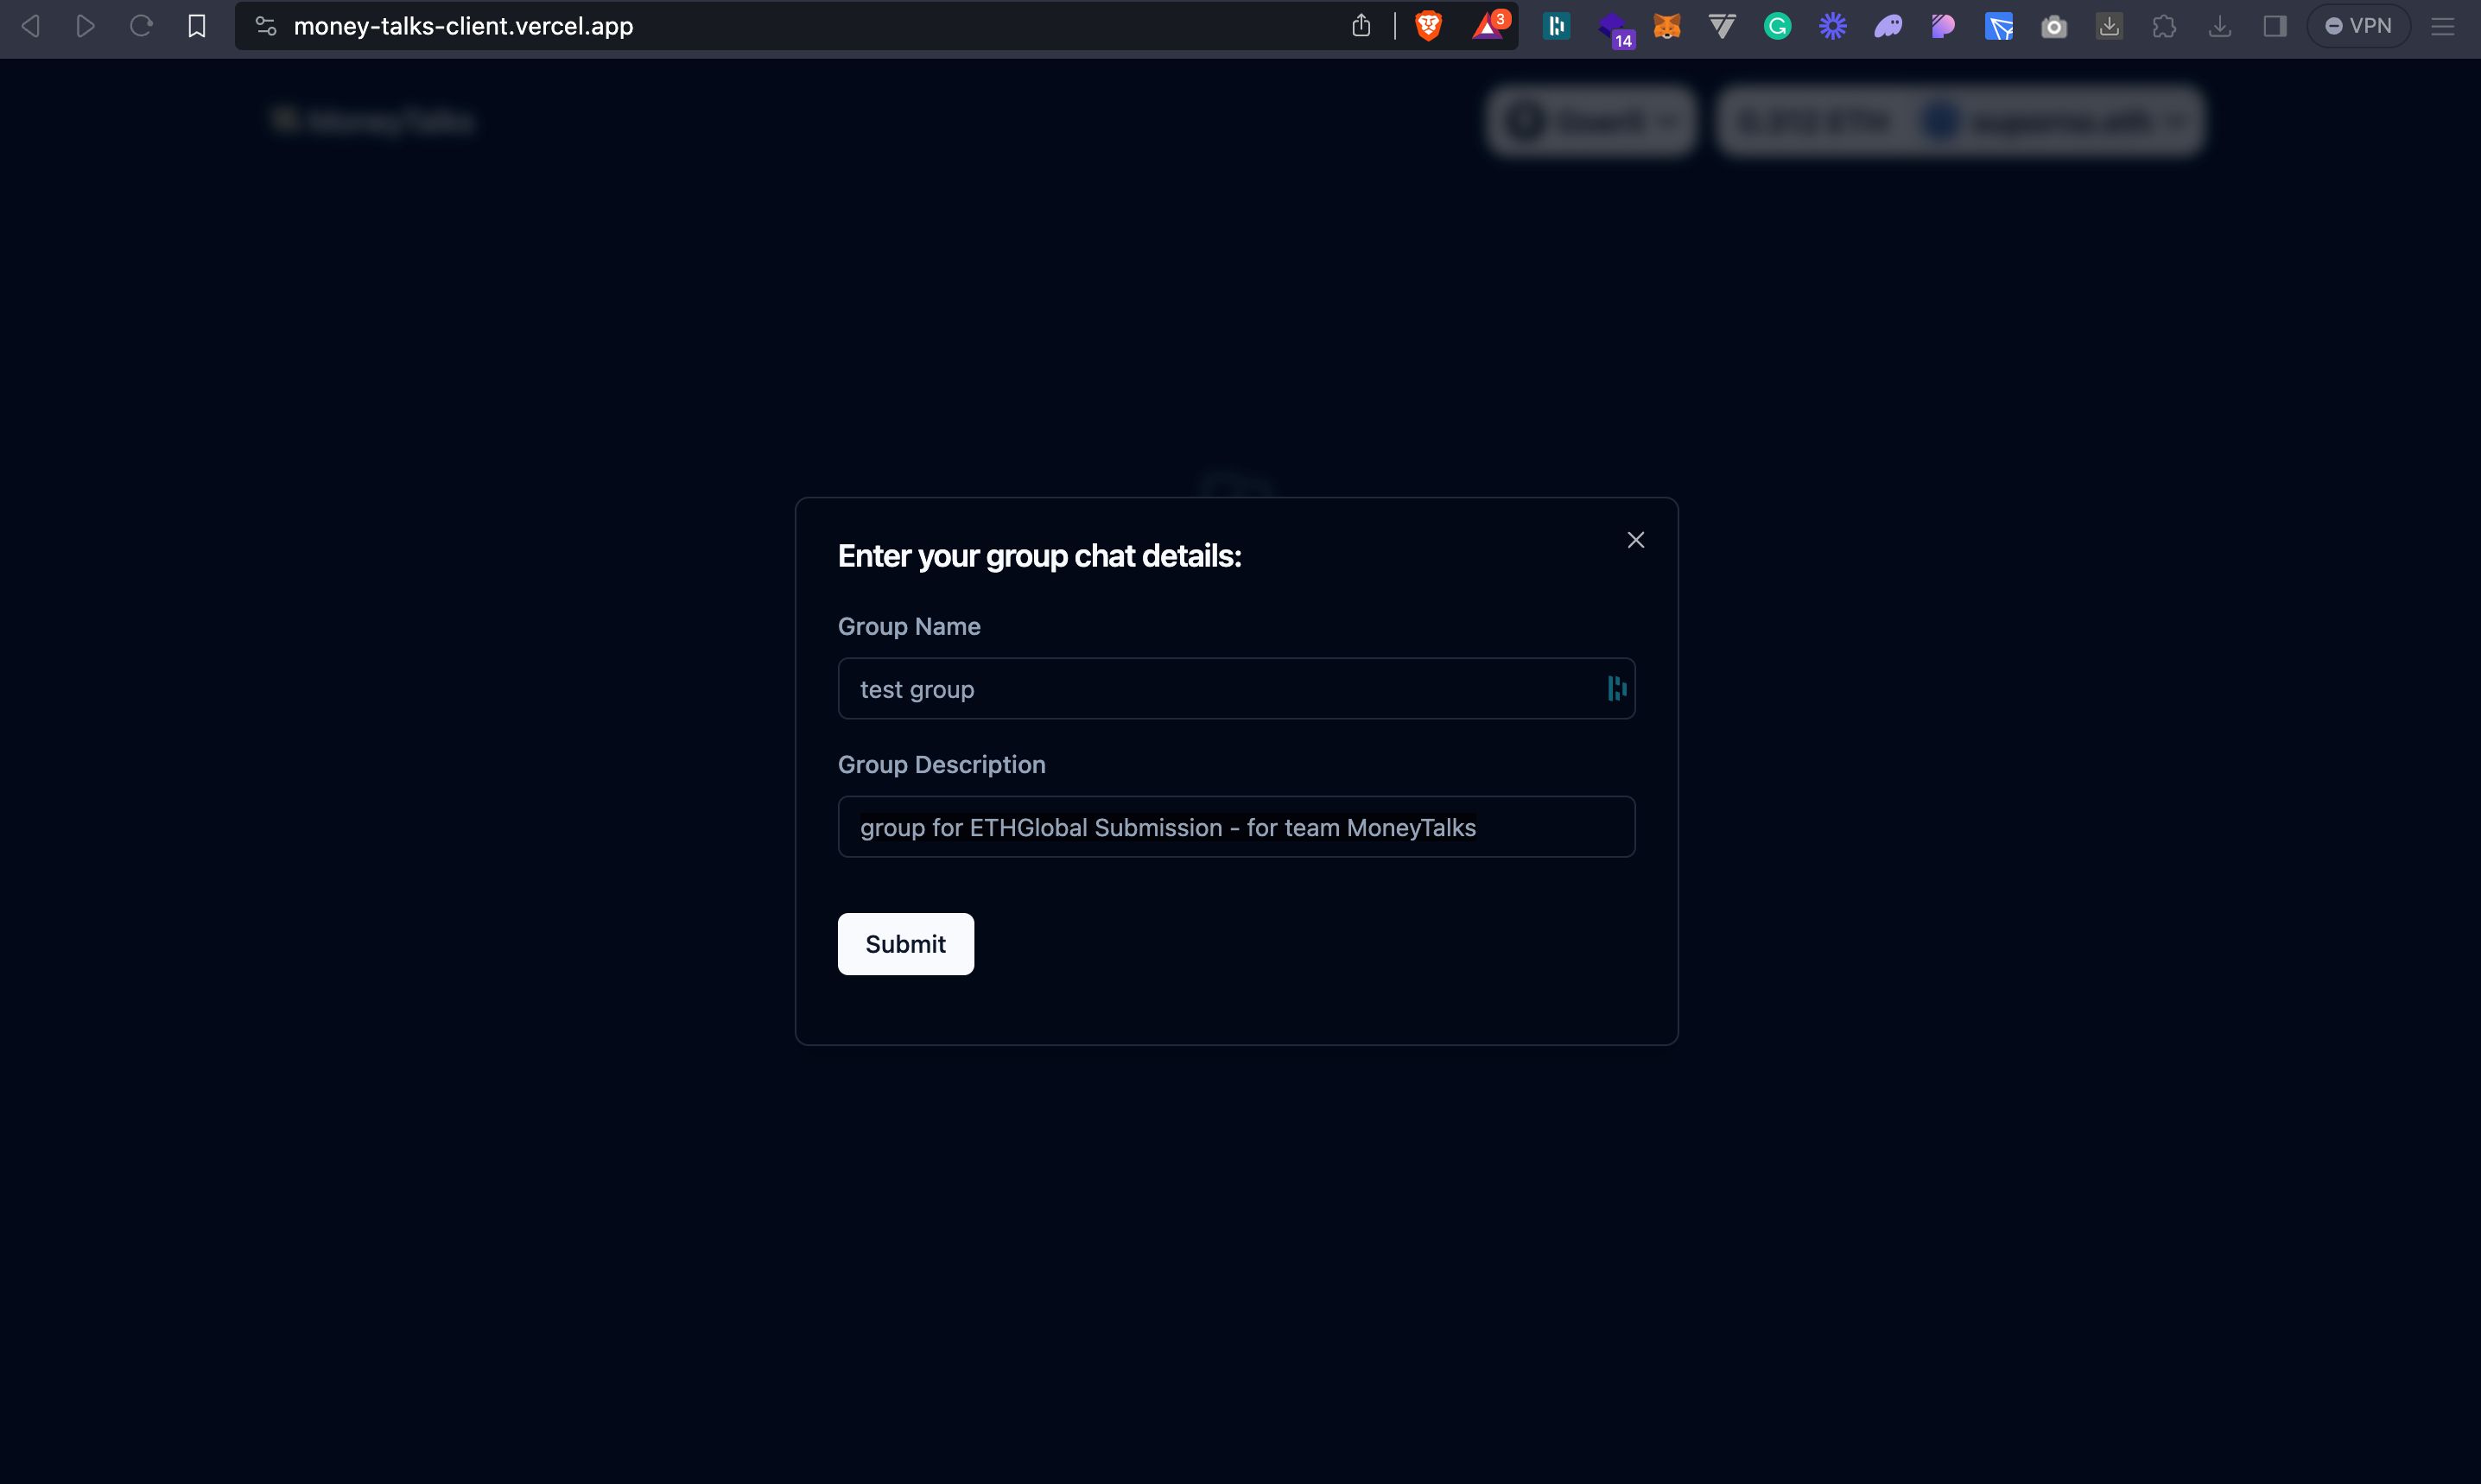Open Brave Shields lion icon
The width and height of the screenshot is (2481, 1484).
click(1429, 26)
